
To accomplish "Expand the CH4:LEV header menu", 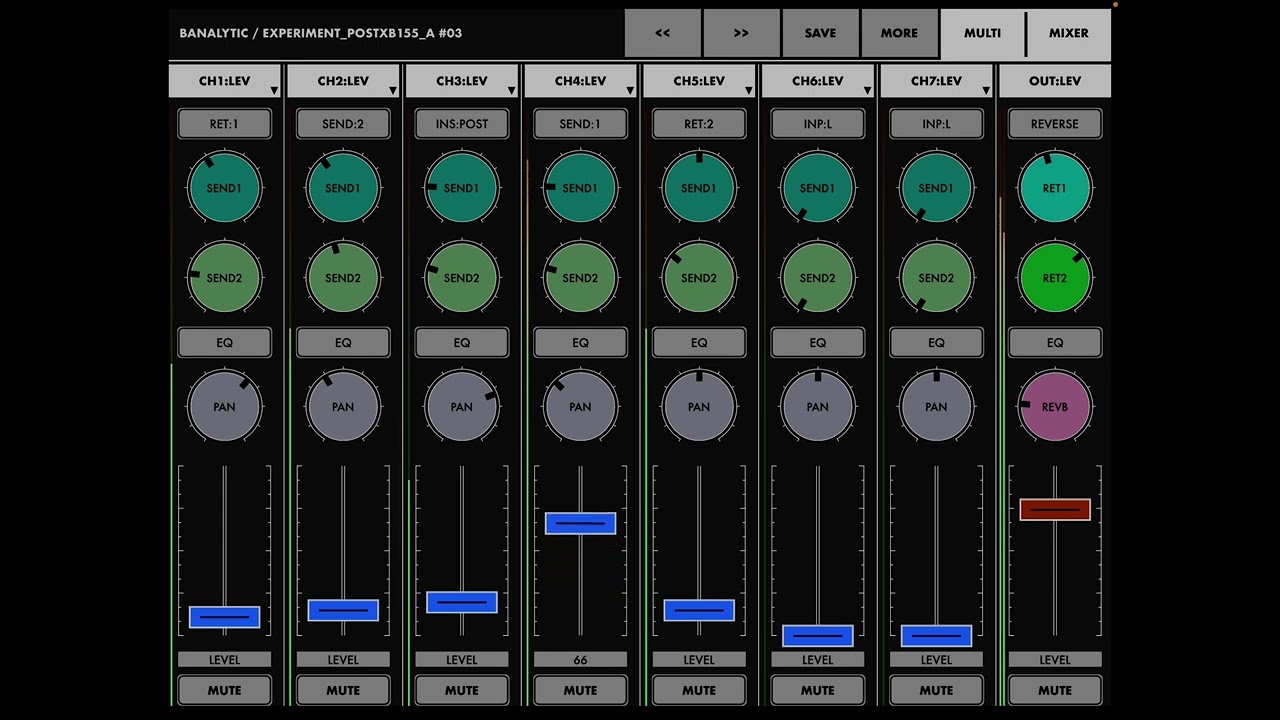I will pos(580,81).
